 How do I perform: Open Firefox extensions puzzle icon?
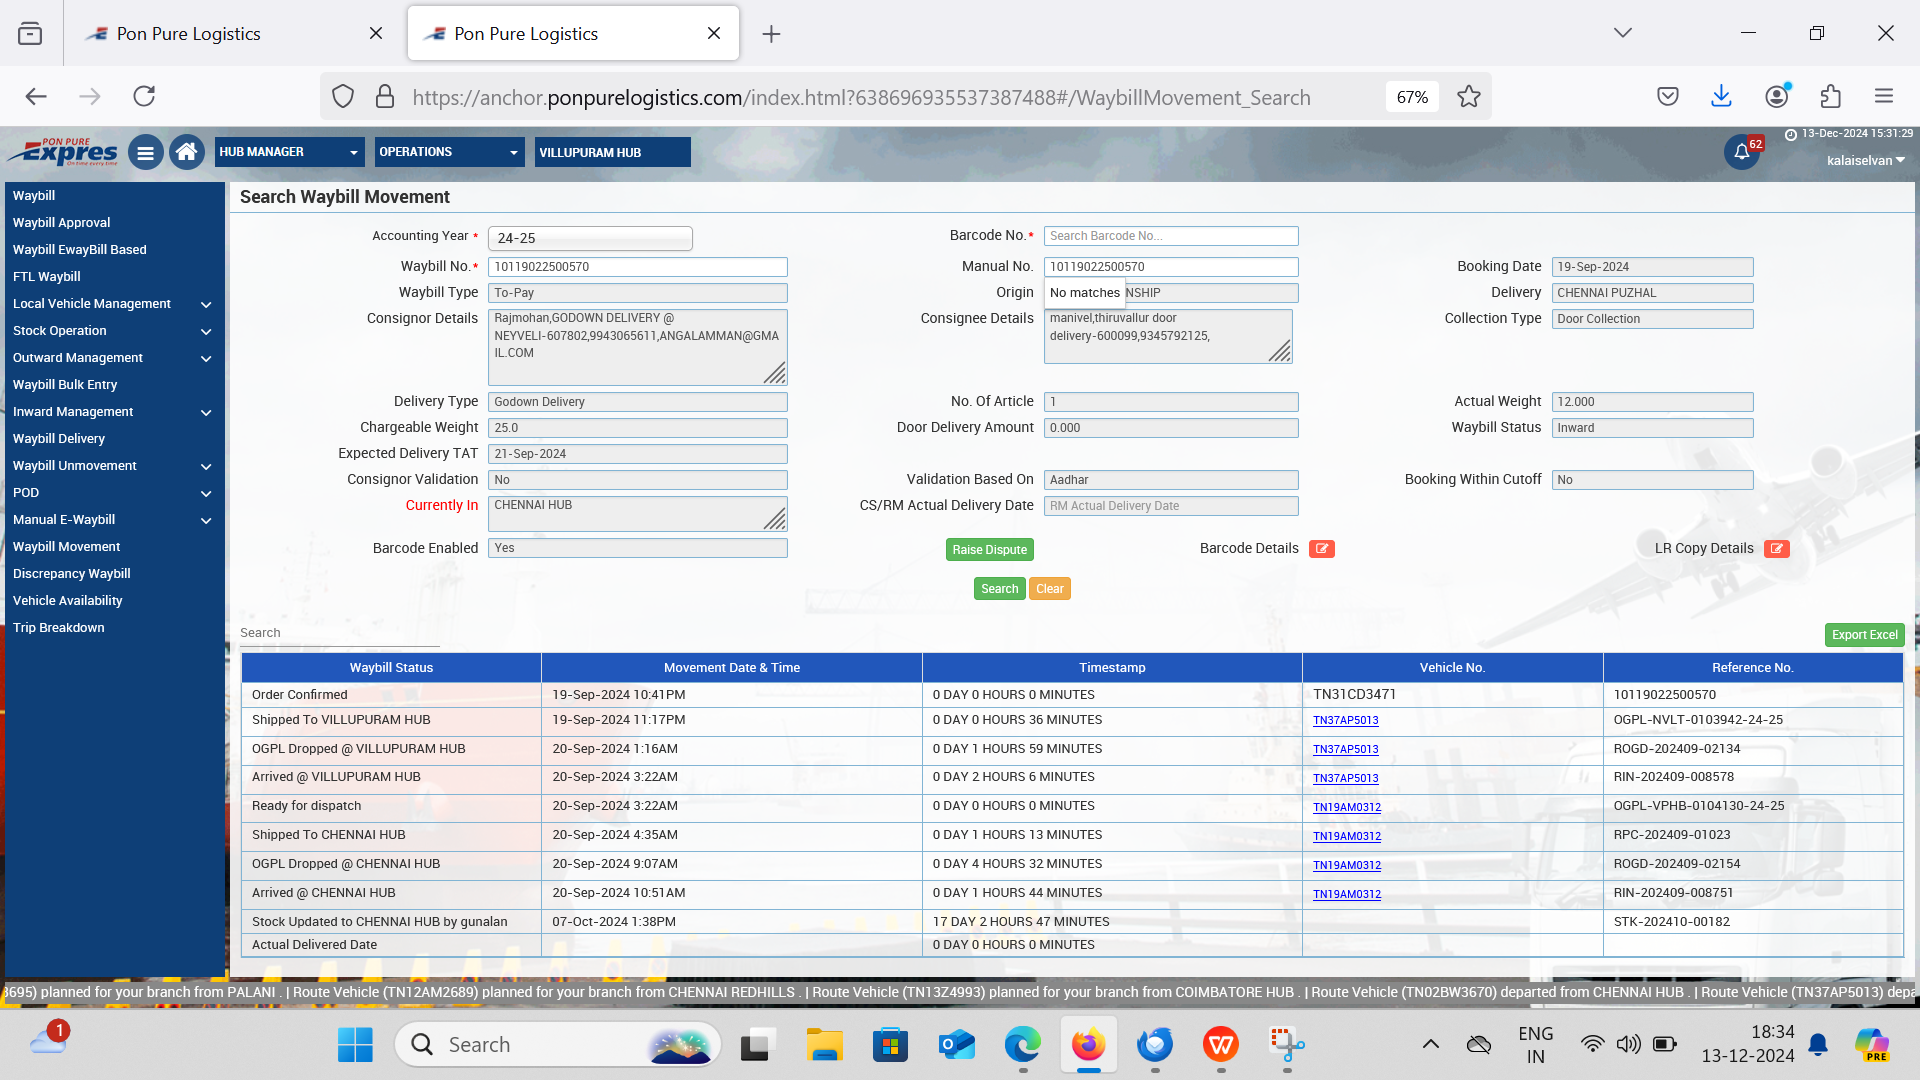[1830, 97]
